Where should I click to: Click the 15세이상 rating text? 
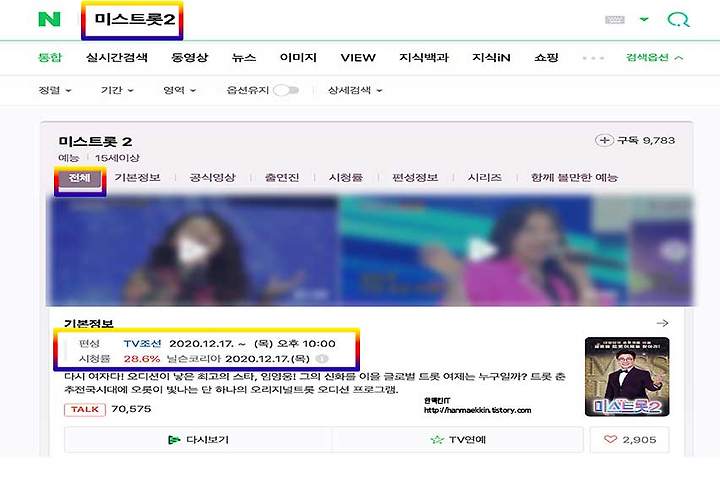[117, 158]
